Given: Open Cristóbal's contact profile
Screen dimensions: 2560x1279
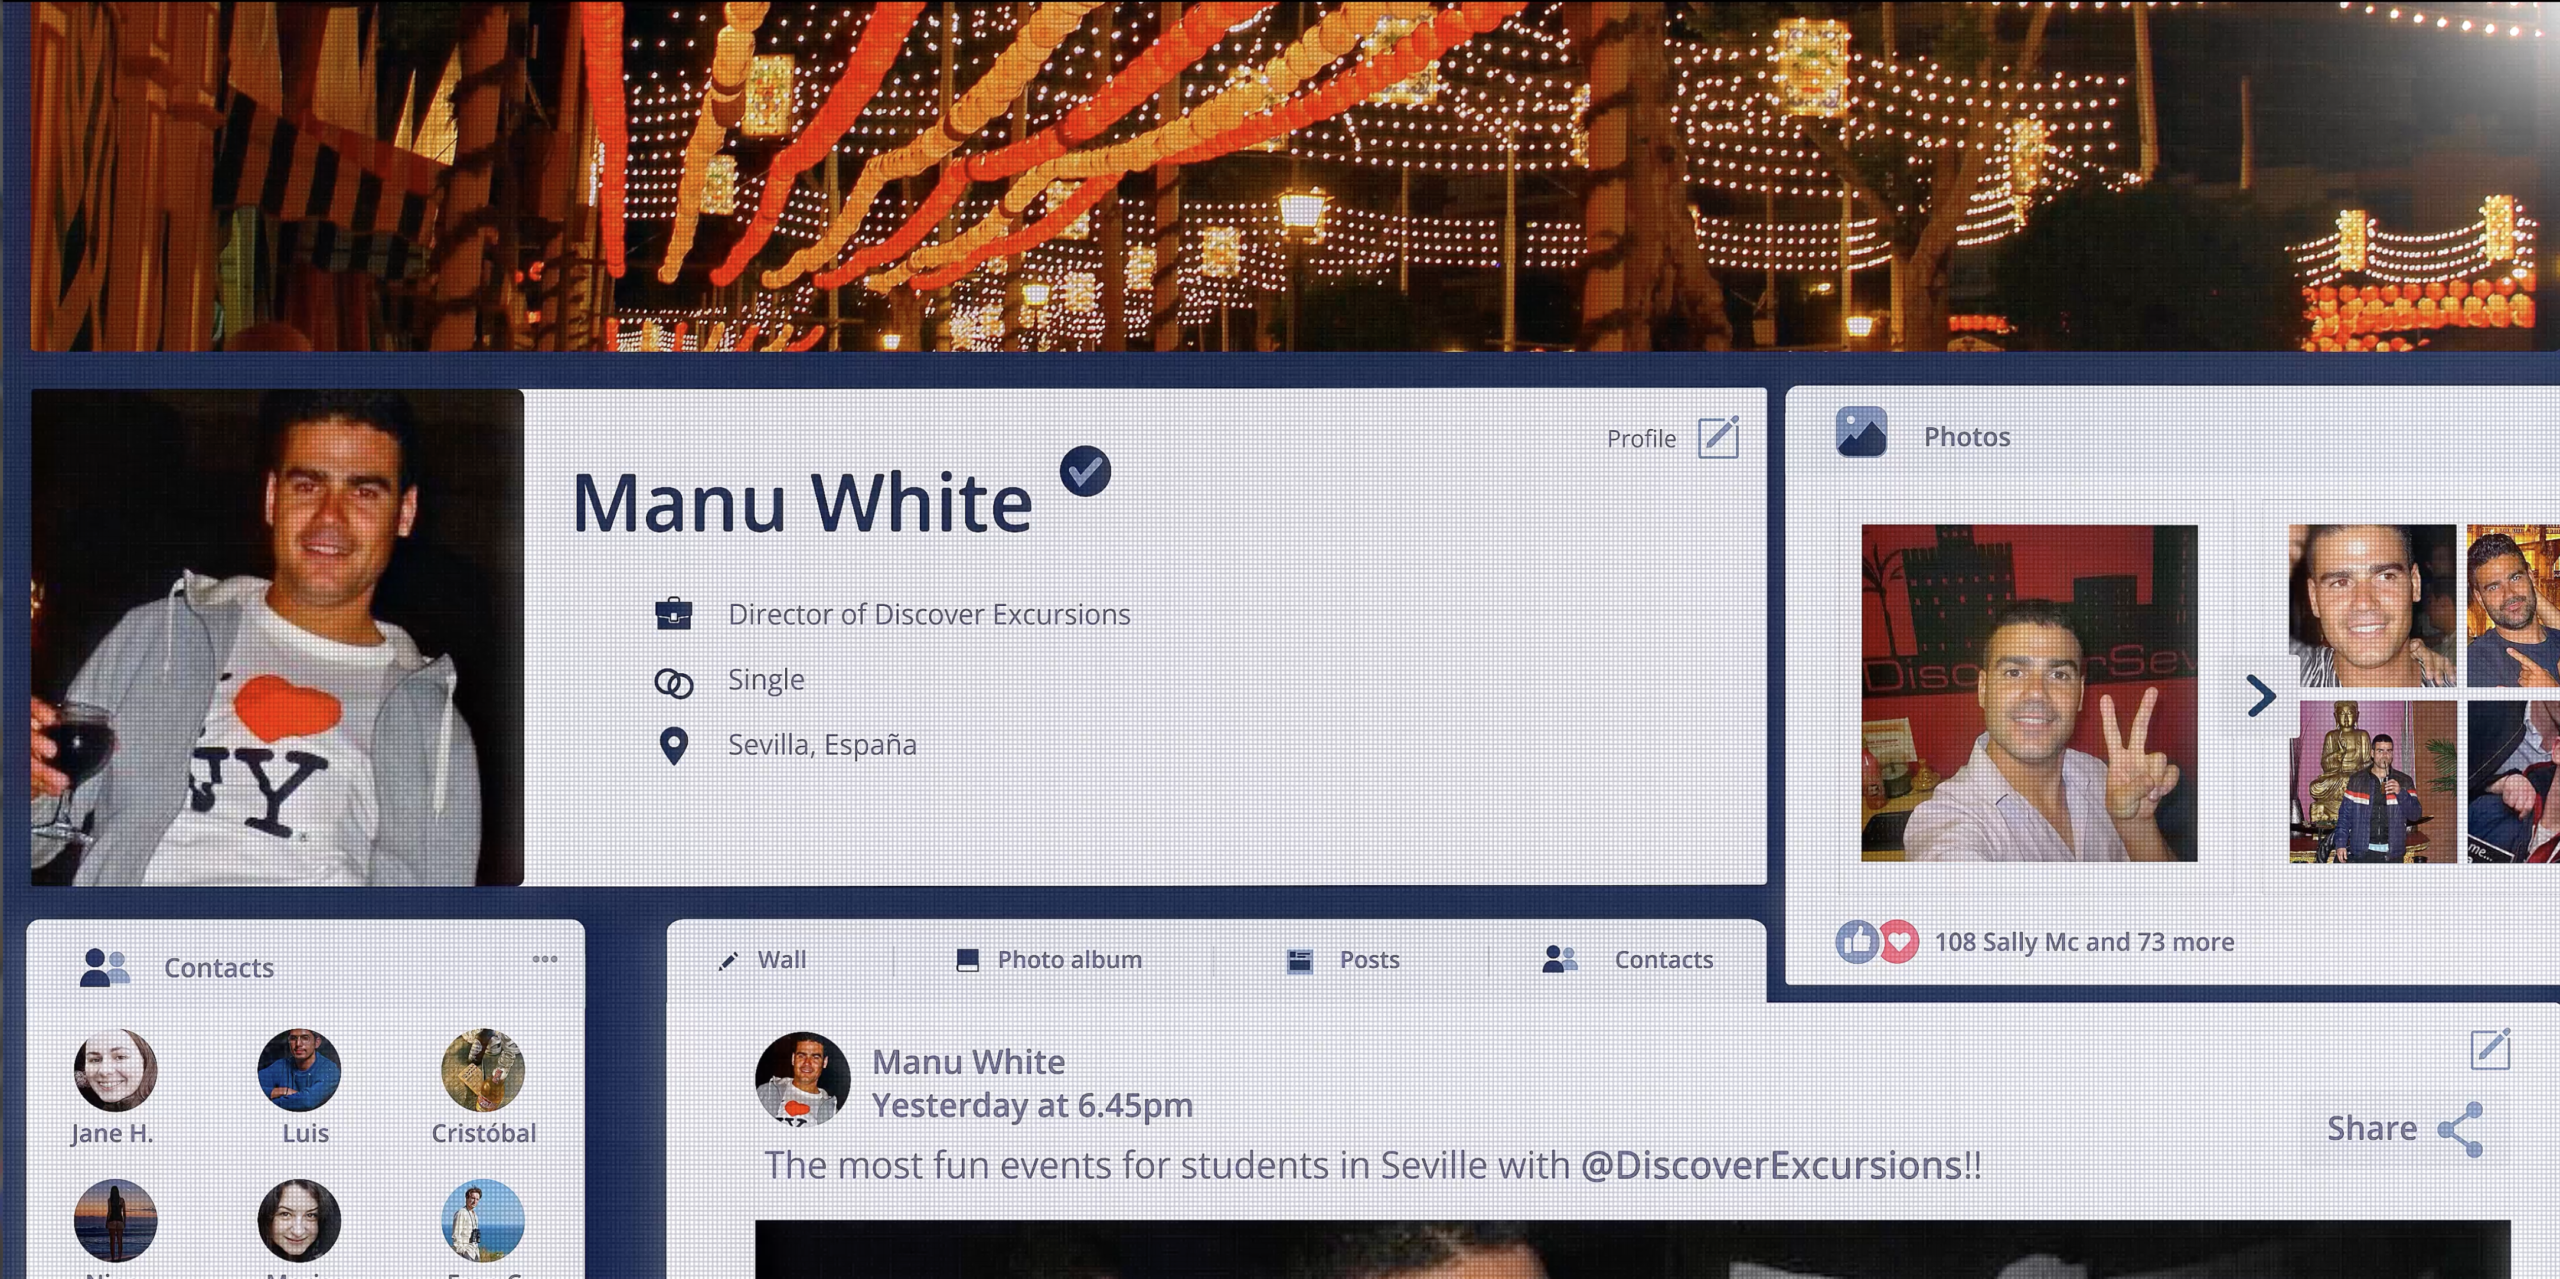Looking at the screenshot, I should pos(483,1070).
